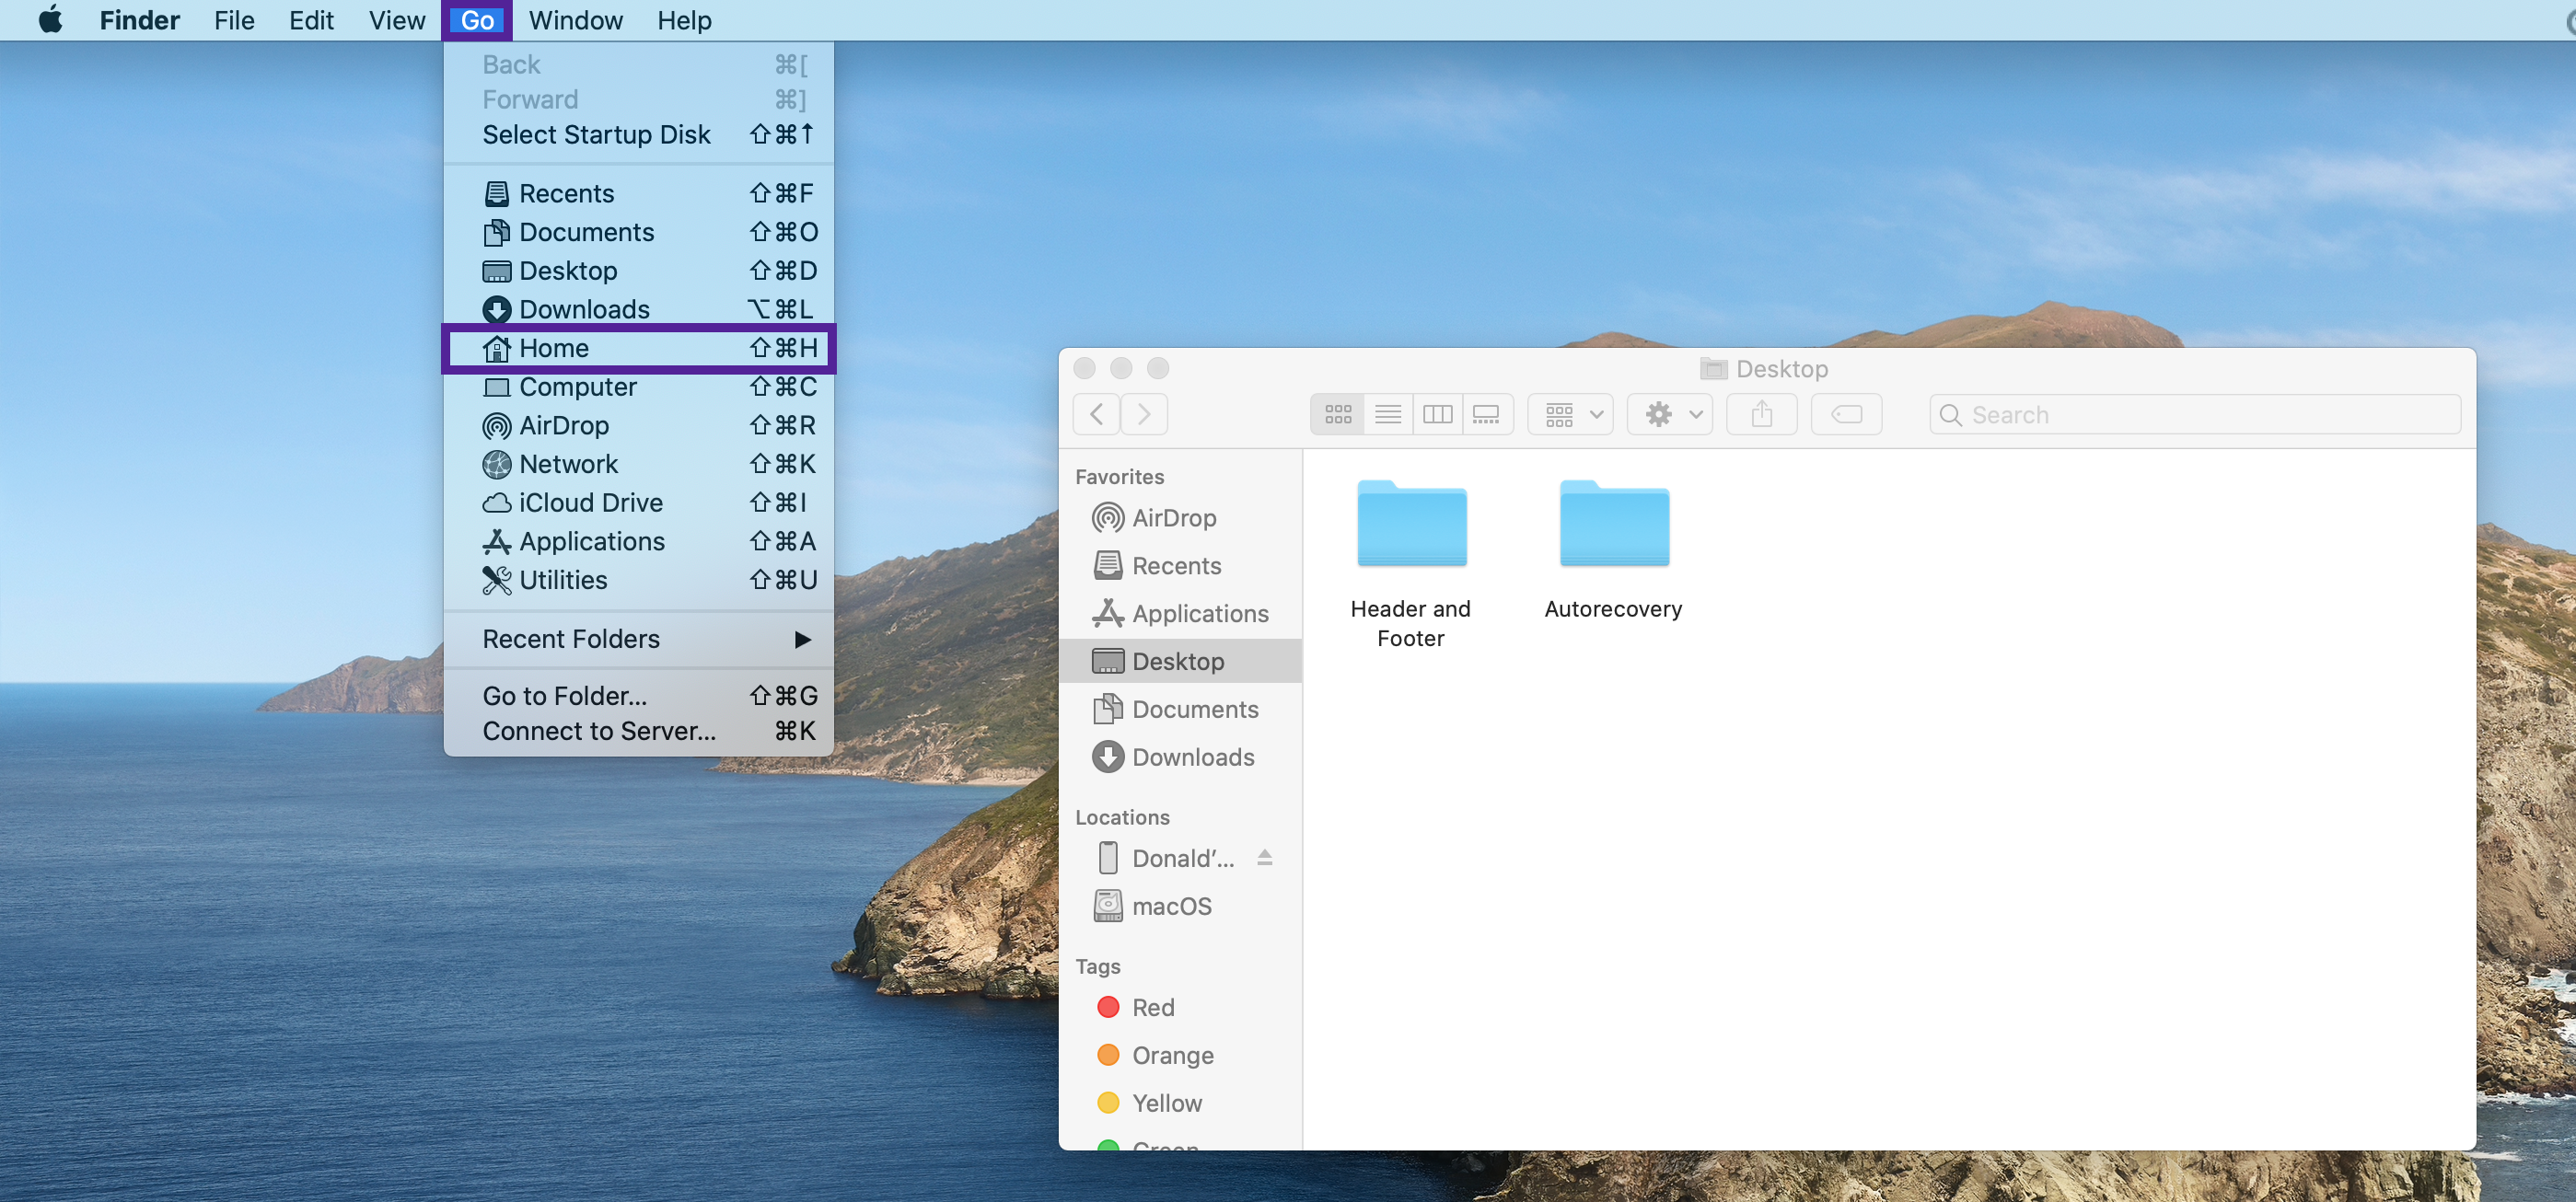Open the Finder menu
The width and height of the screenshot is (2576, 1202).
pyautogui.click(x=139, y=20)
